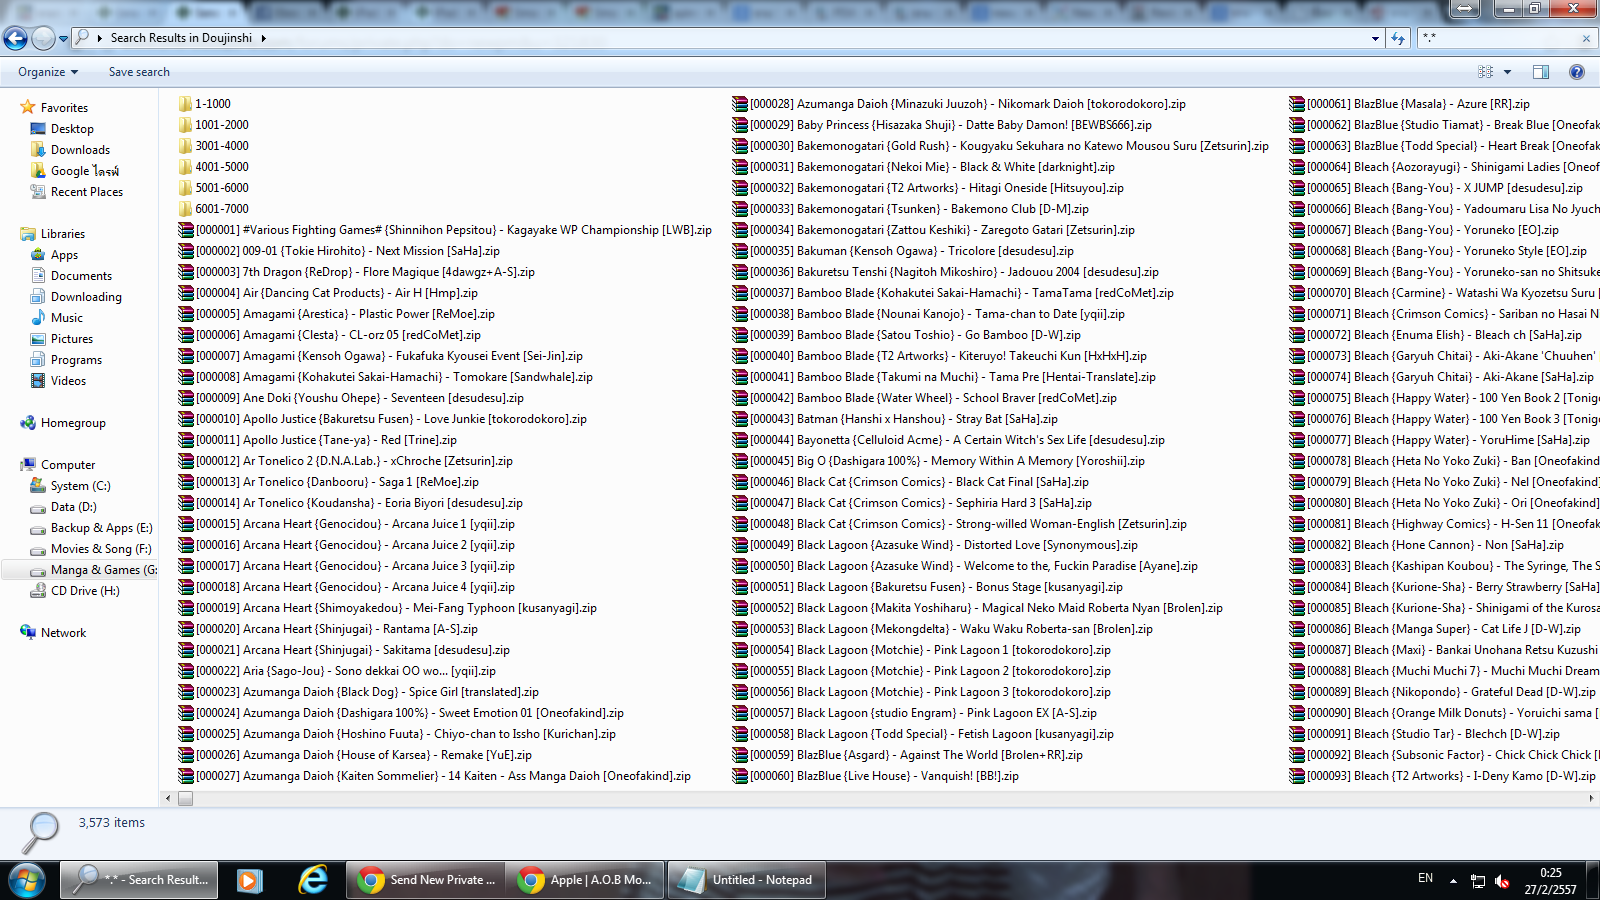1600x900 pixels.
Task: Switch to the Untitled - Notepad window
Action: pyautogui.click(x=748, y=880)
